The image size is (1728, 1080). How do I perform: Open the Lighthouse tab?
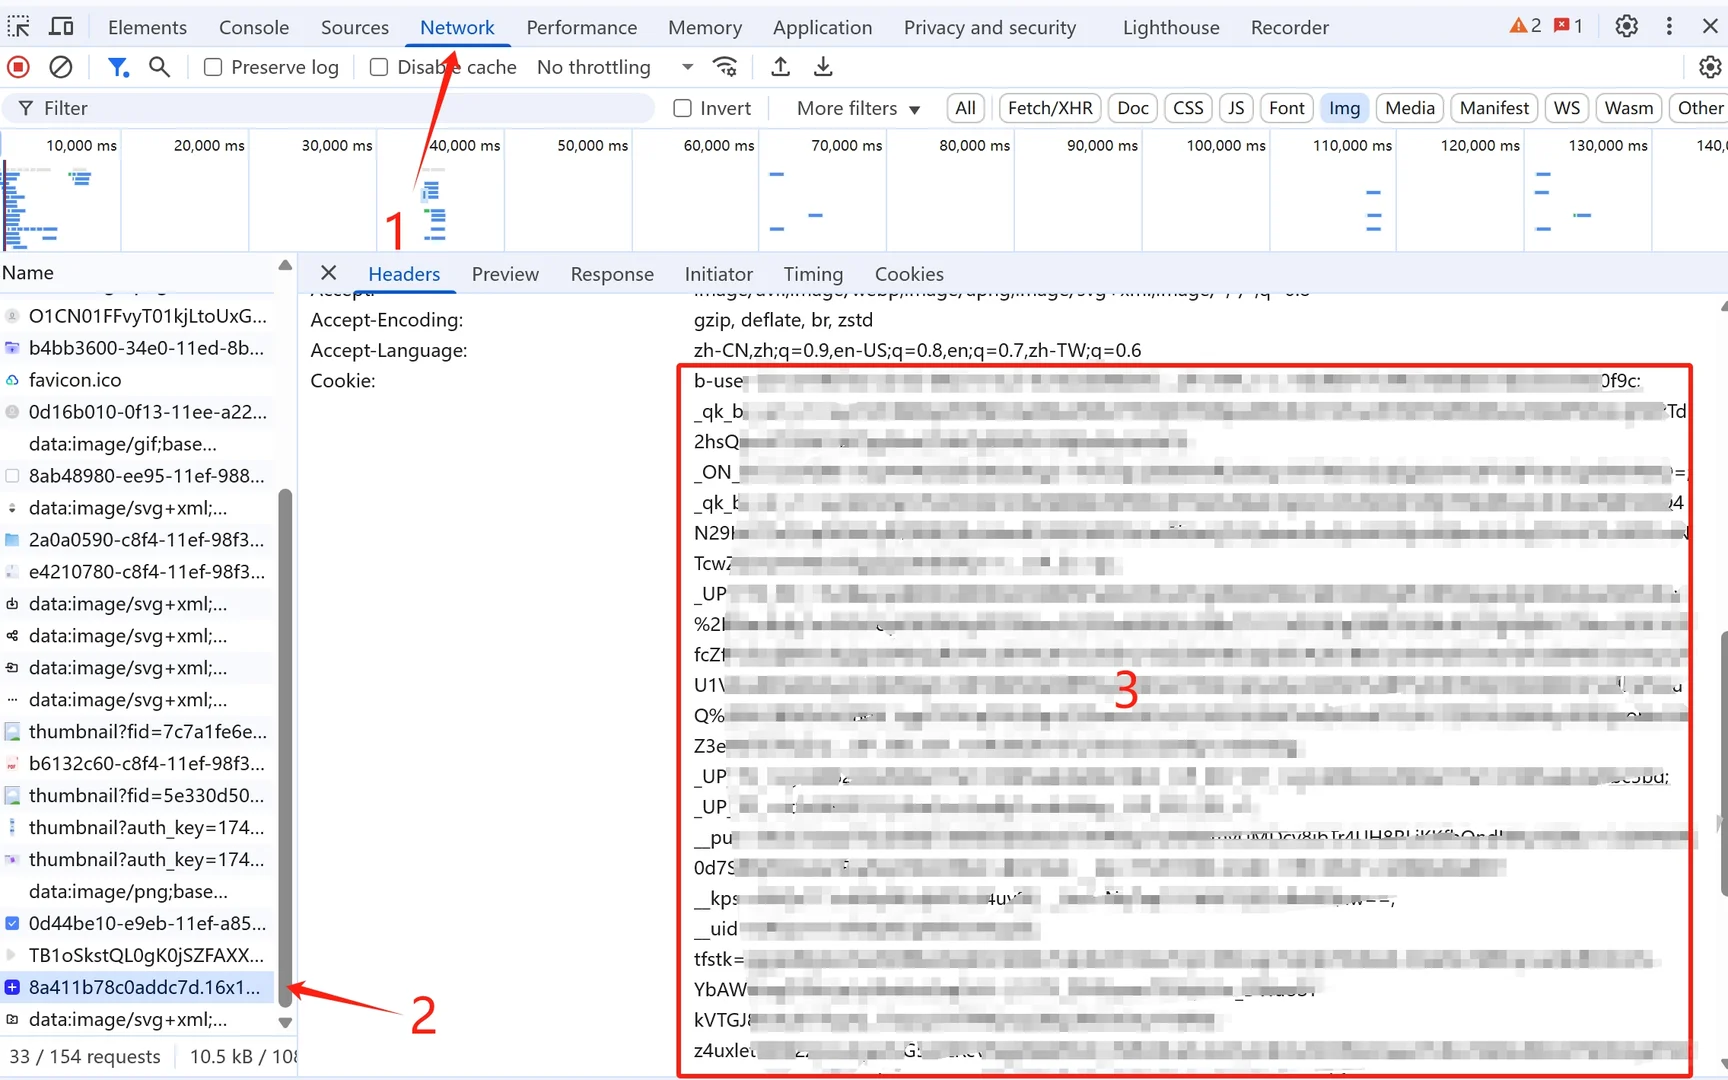[x=1171, y=27]
